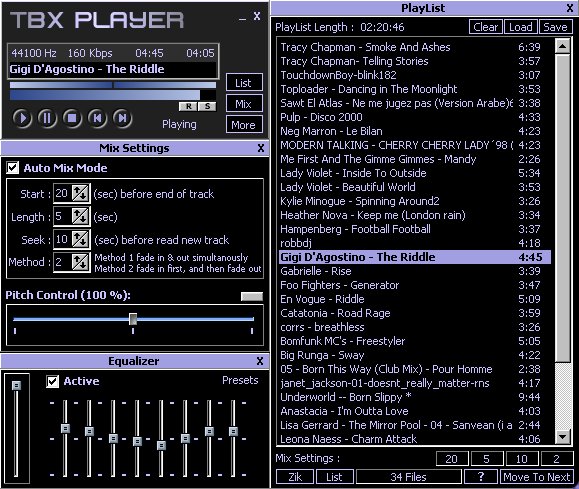Click the playlist scroll down arrow
The height and width of the screenshot is (489, 579).
pyautogui.click(x=562, y=437)
